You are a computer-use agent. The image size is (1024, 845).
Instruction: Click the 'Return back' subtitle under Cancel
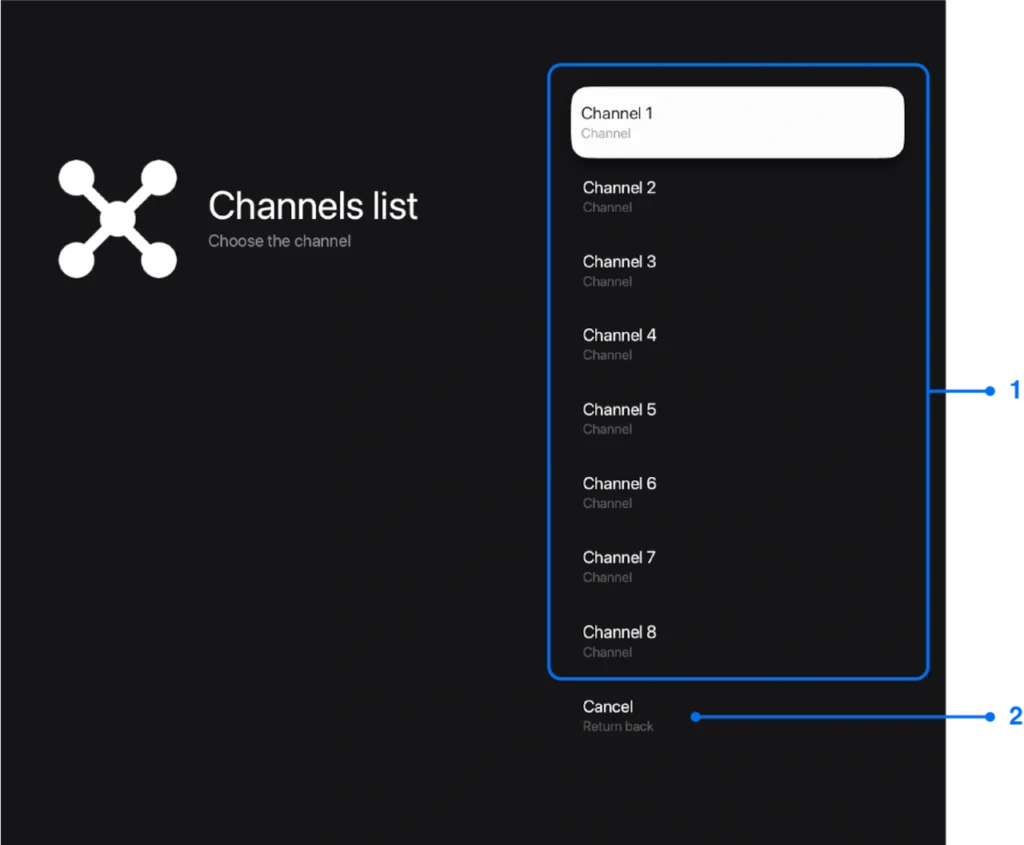point(618,726)
